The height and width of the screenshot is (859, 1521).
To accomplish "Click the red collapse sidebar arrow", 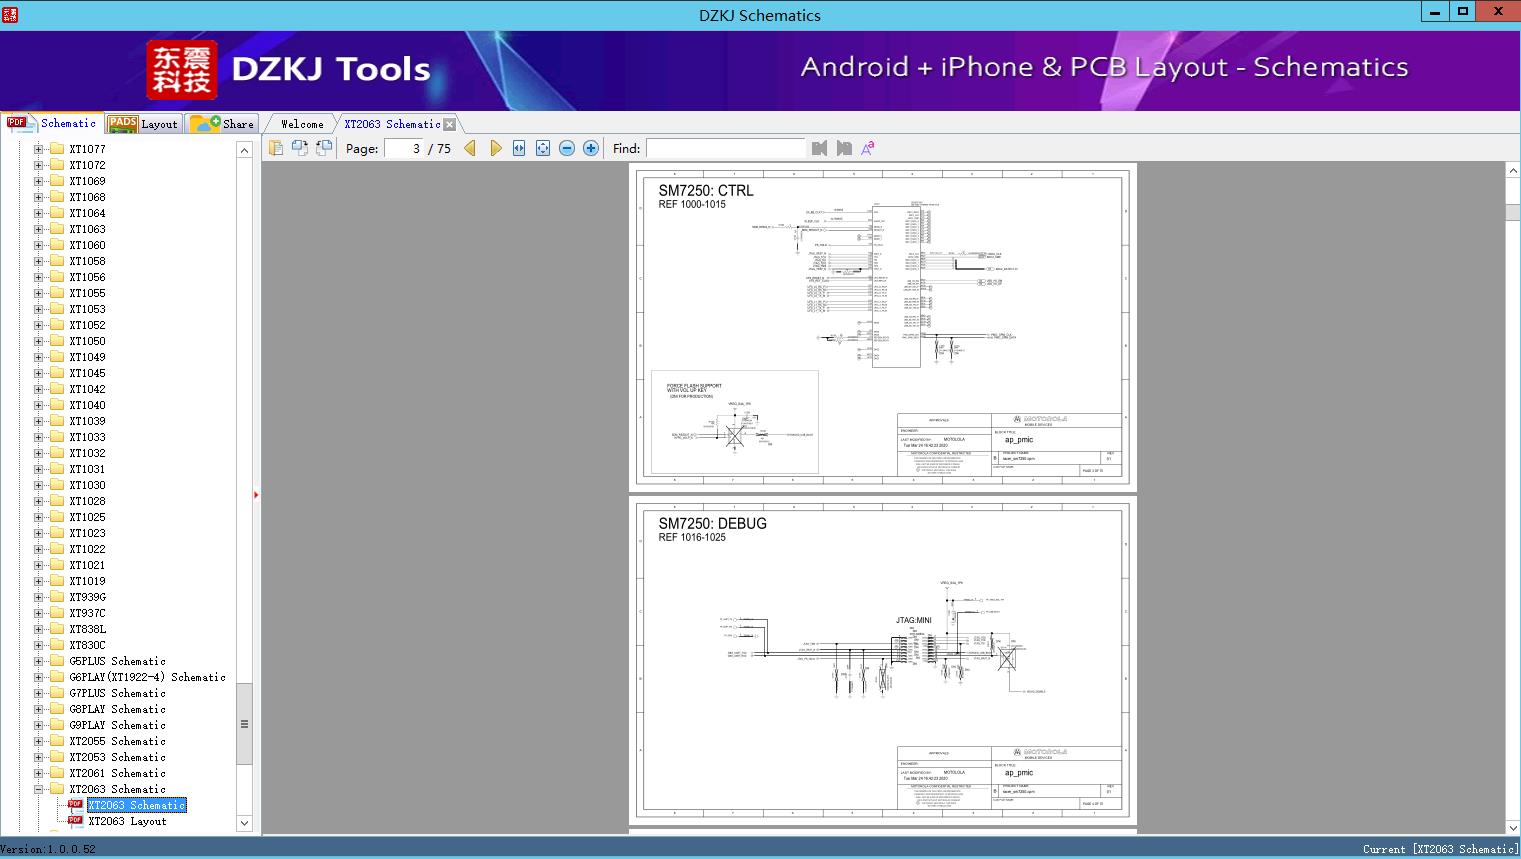I will (256, 495).
